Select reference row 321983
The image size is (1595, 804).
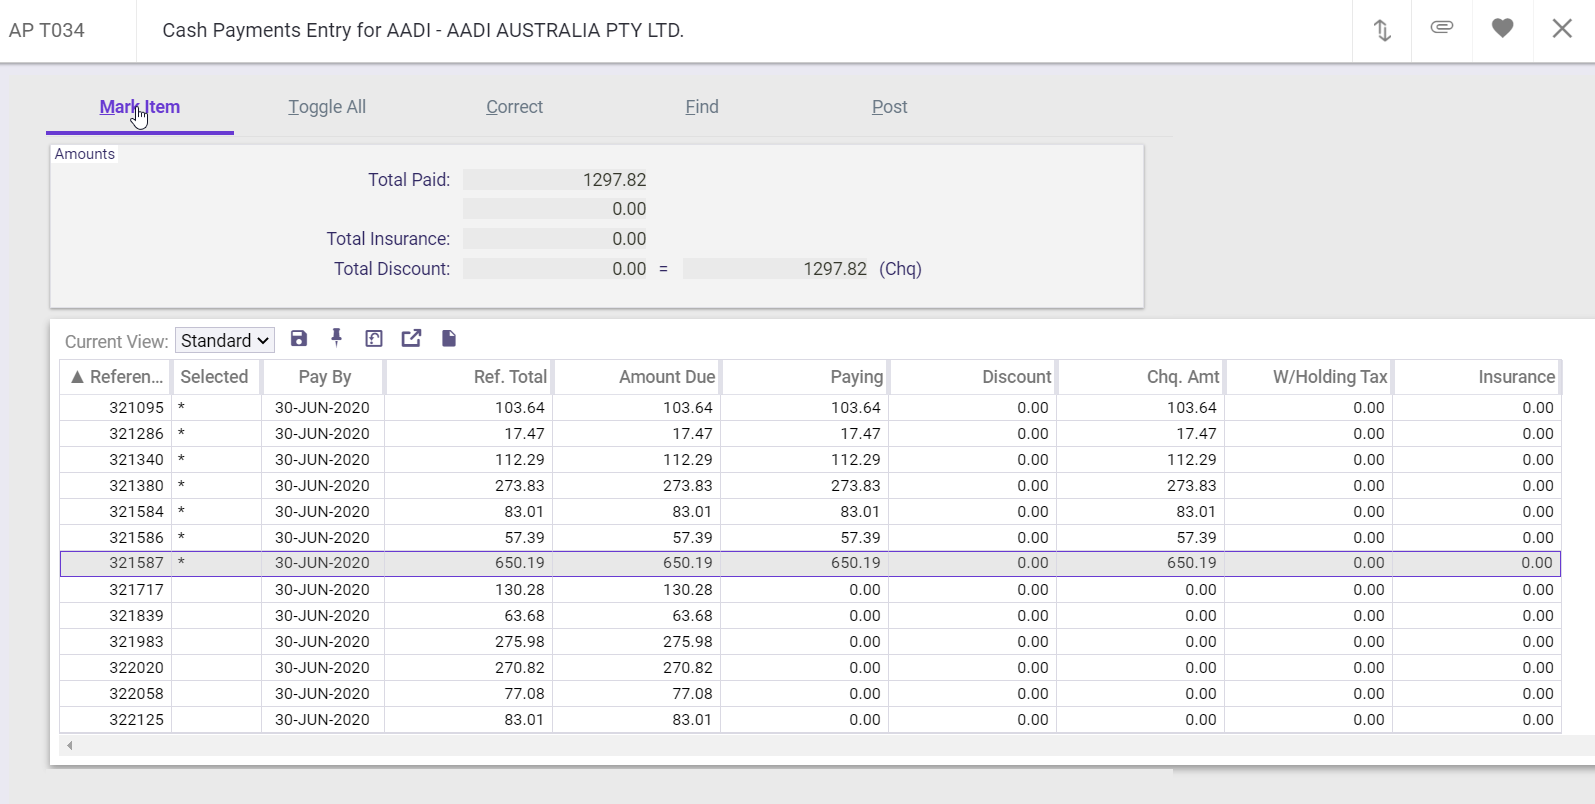pos(810,642)
